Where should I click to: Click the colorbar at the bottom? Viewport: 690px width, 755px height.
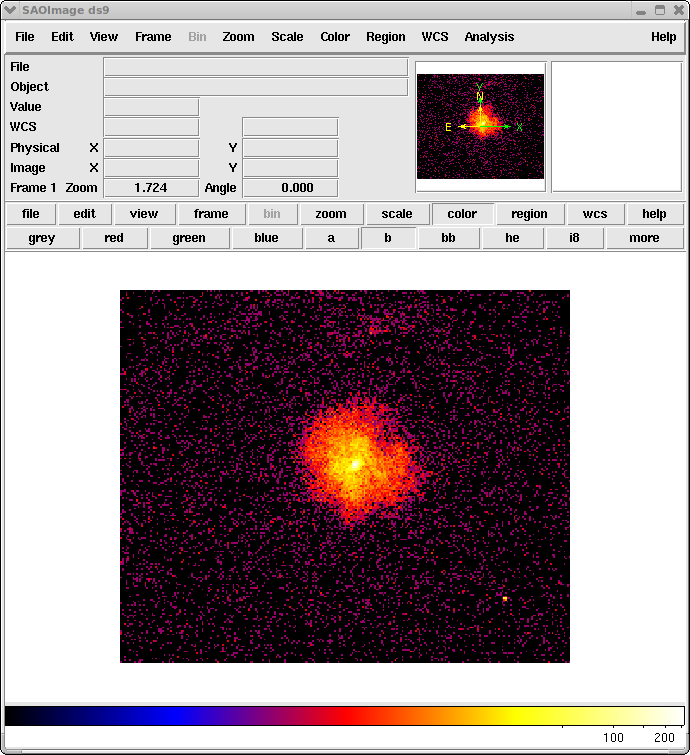(344, 716)
